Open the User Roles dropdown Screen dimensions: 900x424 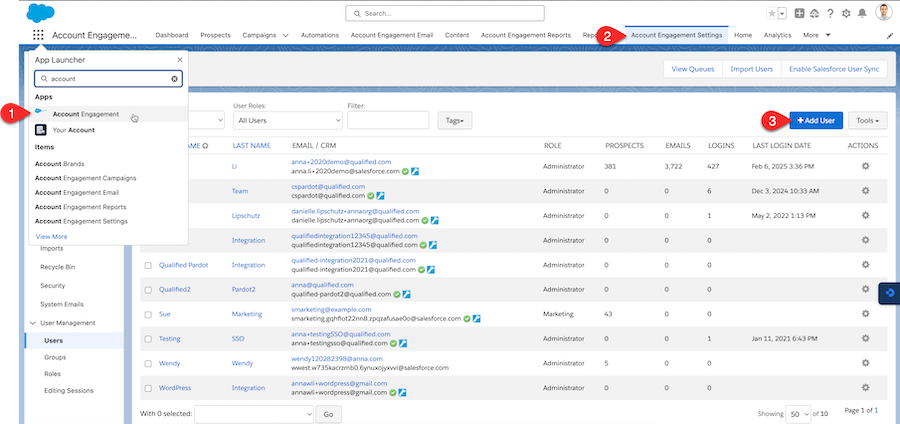click(288, 120)
